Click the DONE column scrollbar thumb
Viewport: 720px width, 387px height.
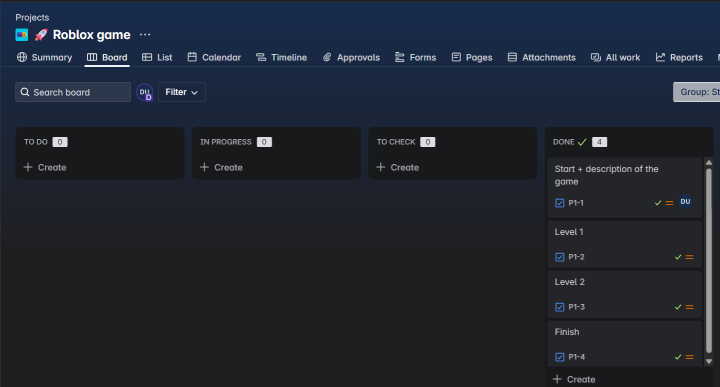point(709,260)
